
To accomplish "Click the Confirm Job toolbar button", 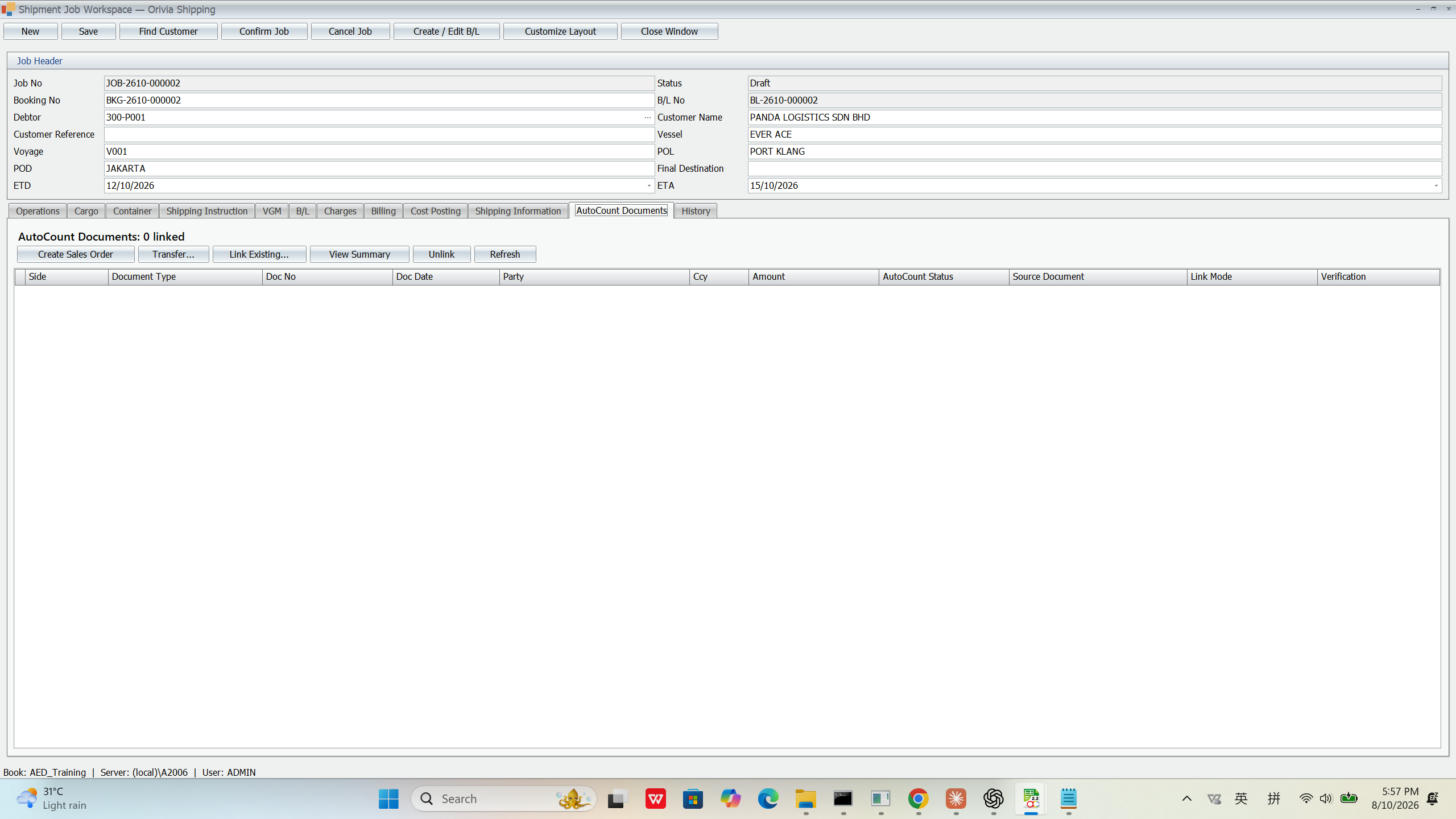I will (264, 31).
